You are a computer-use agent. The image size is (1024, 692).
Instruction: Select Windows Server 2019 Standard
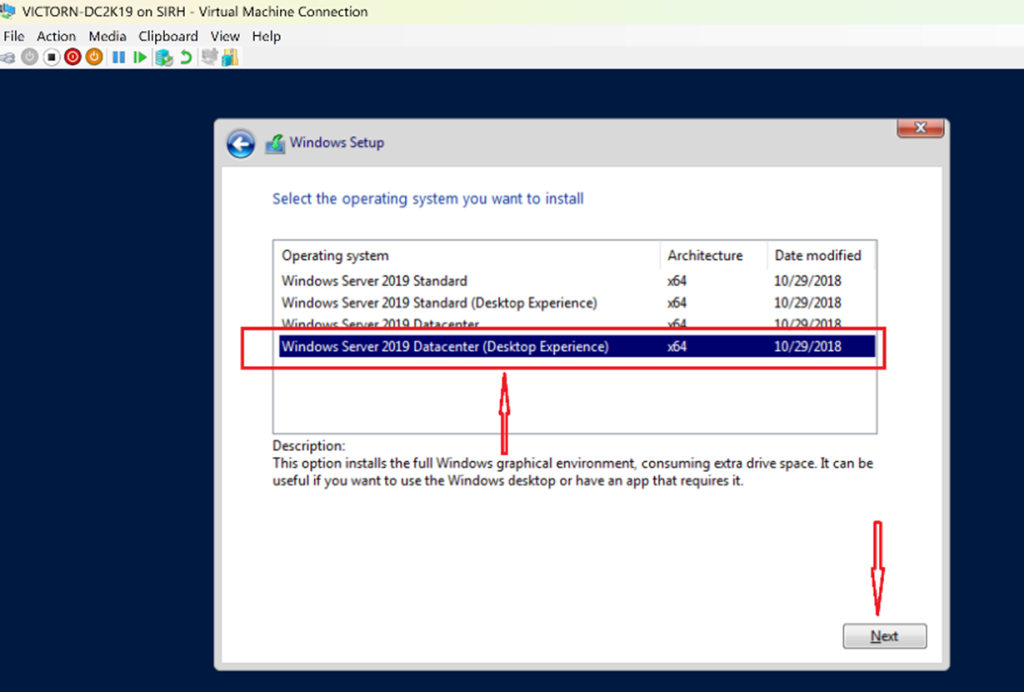tap(577, 281)
